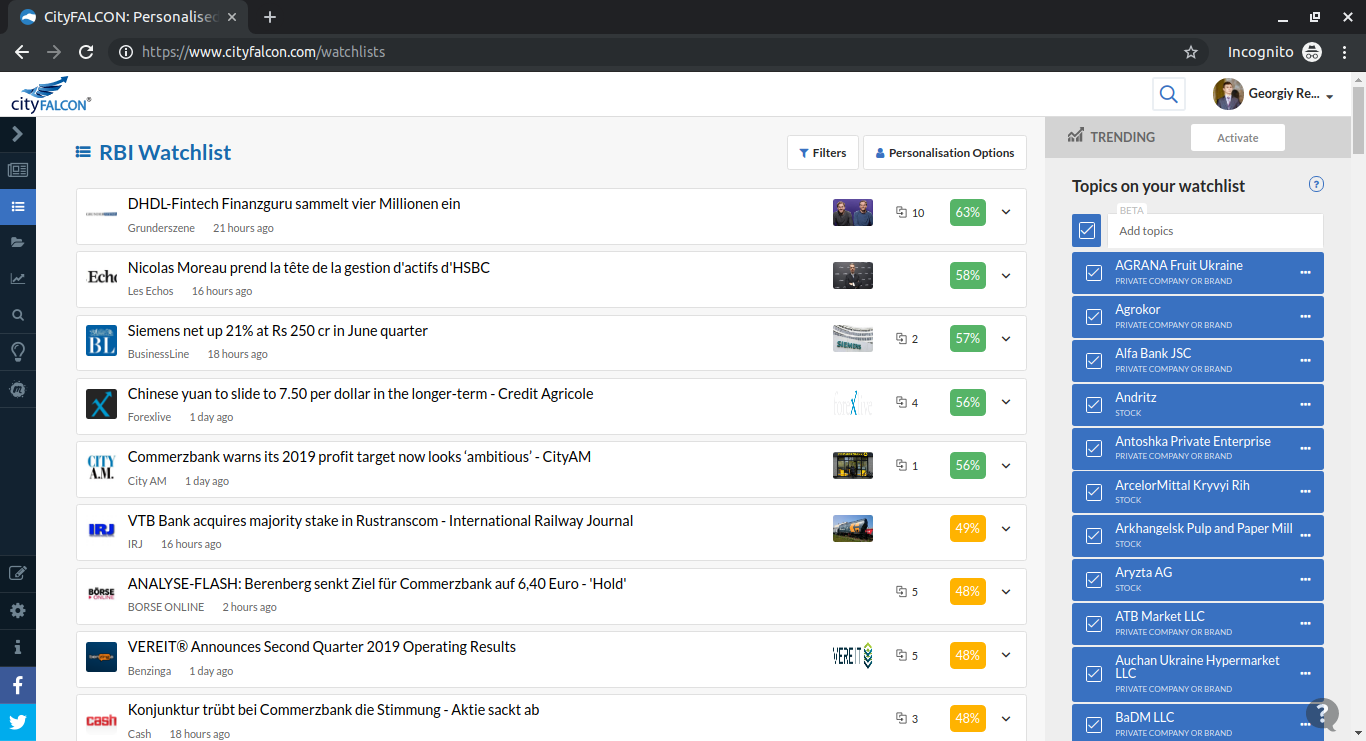Toggle the select-all topics checkbox
1366x741 pixels.
click(1087, 230)
